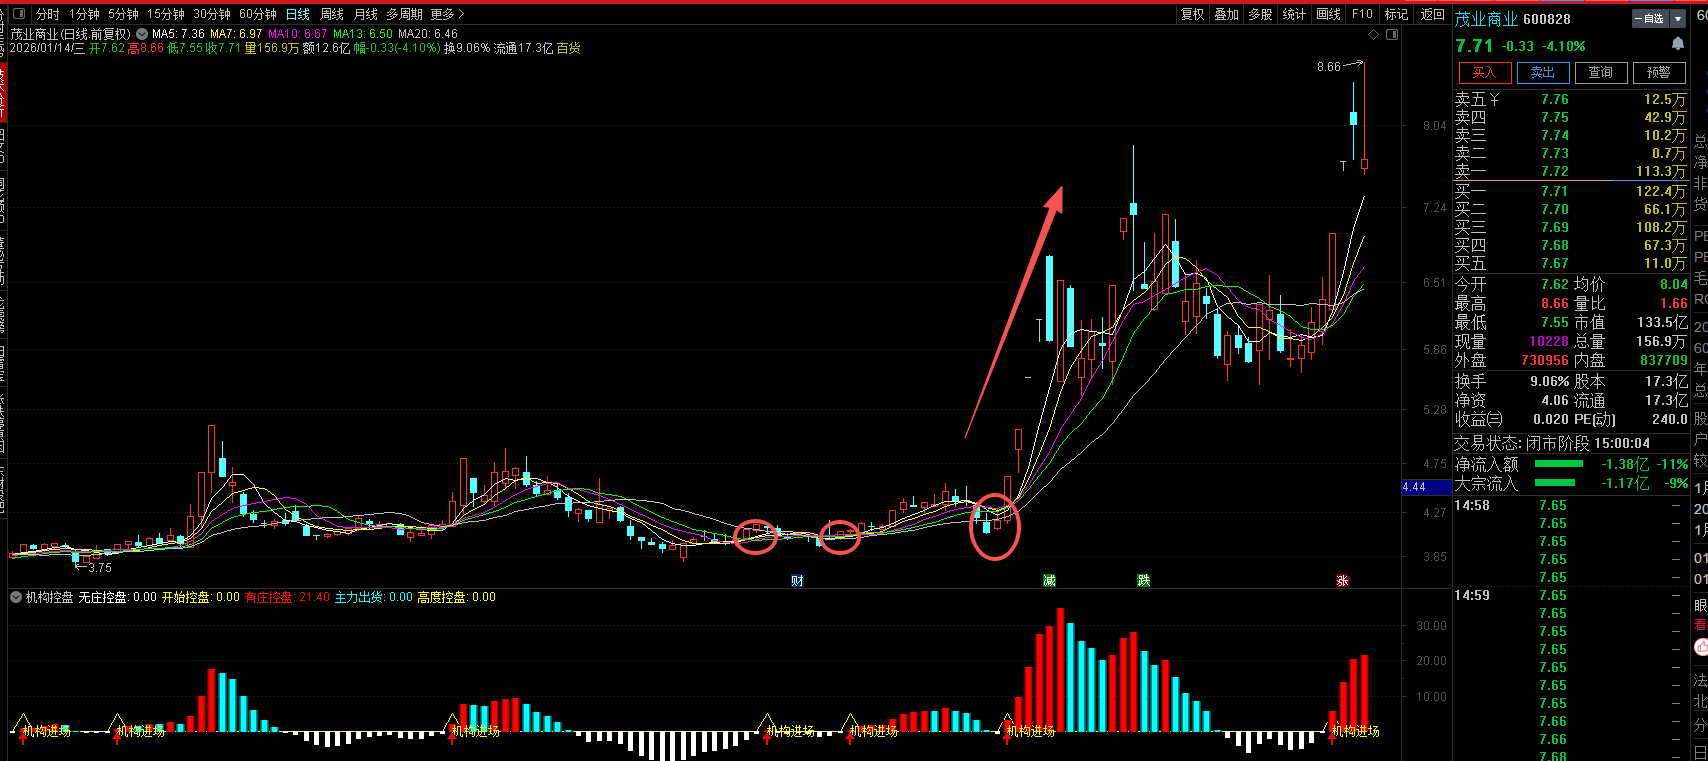Open the 多周期 multi-period view

tap(404, 14)
